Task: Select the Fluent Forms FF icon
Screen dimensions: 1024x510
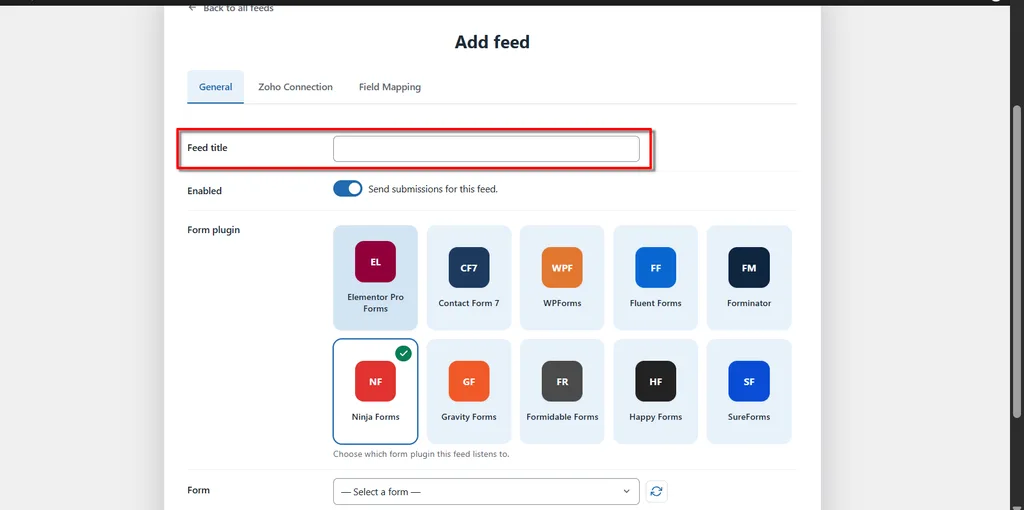Action: click(656, 267)
